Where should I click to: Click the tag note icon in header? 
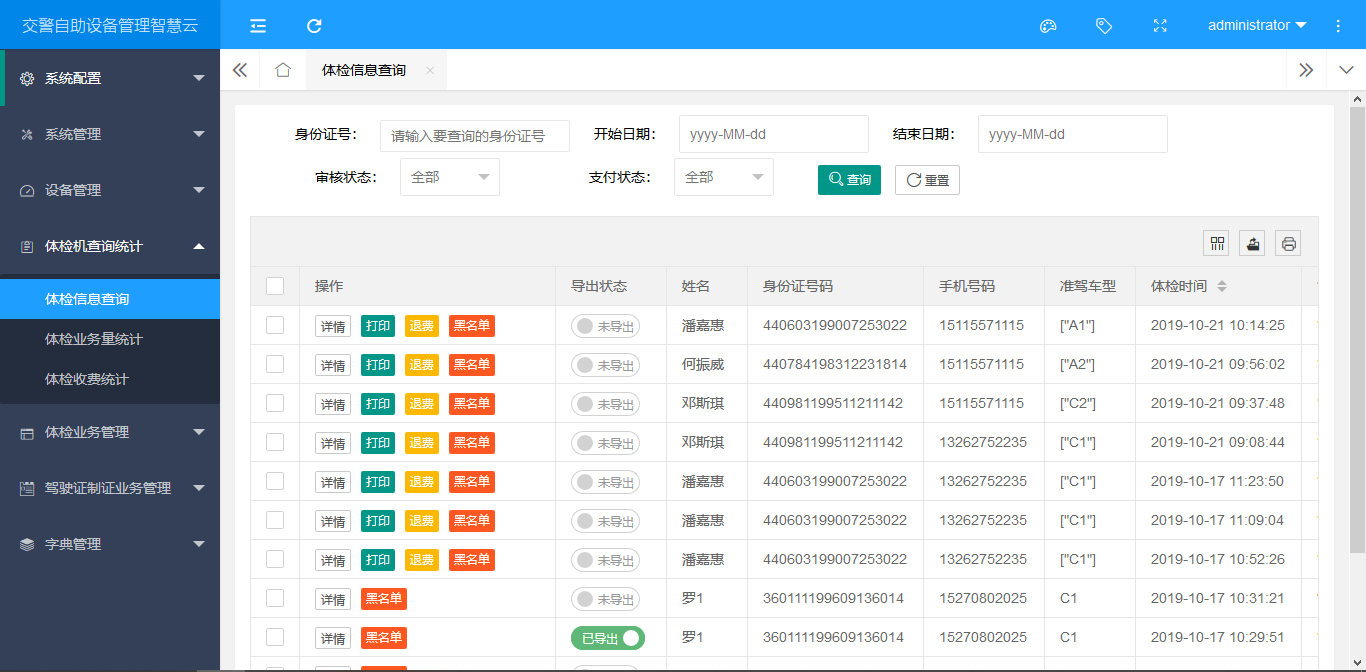pos(1104,26)
